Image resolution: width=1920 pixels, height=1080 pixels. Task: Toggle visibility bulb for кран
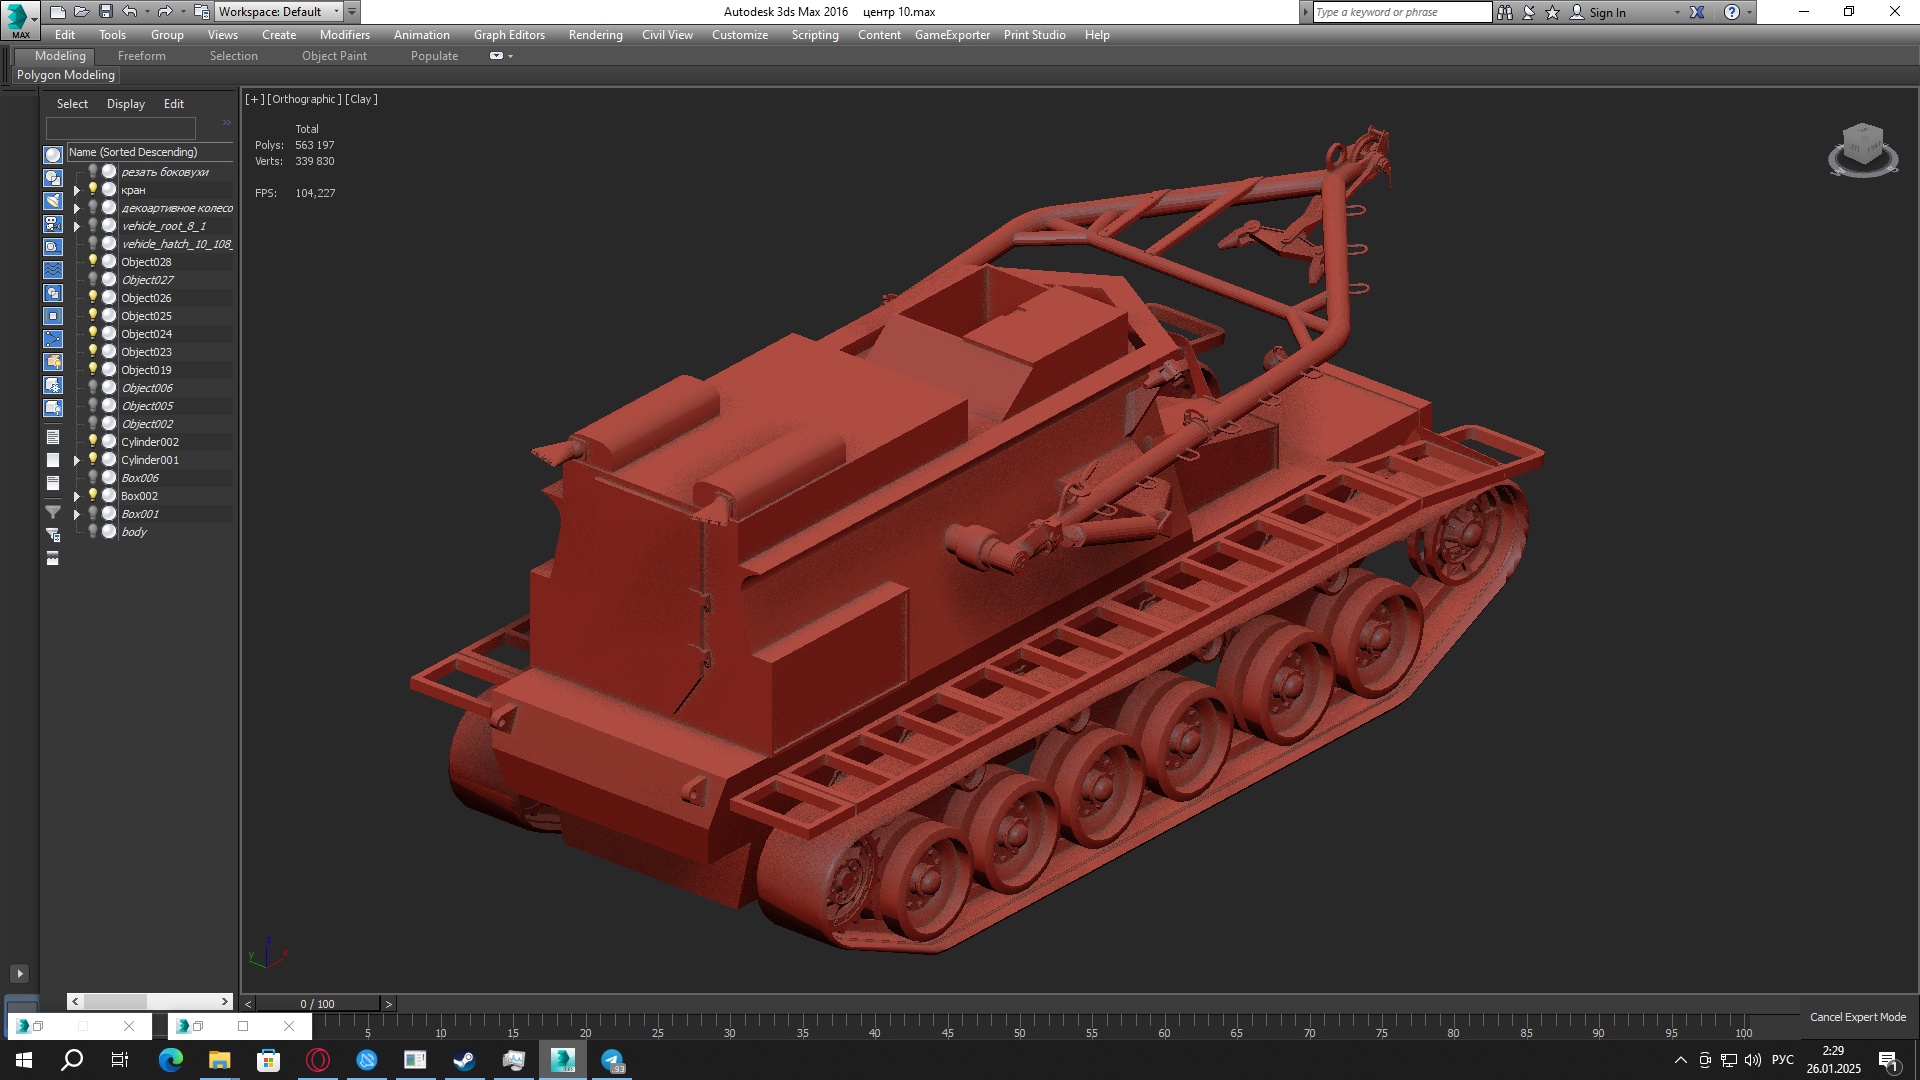[x=93, y=190]
